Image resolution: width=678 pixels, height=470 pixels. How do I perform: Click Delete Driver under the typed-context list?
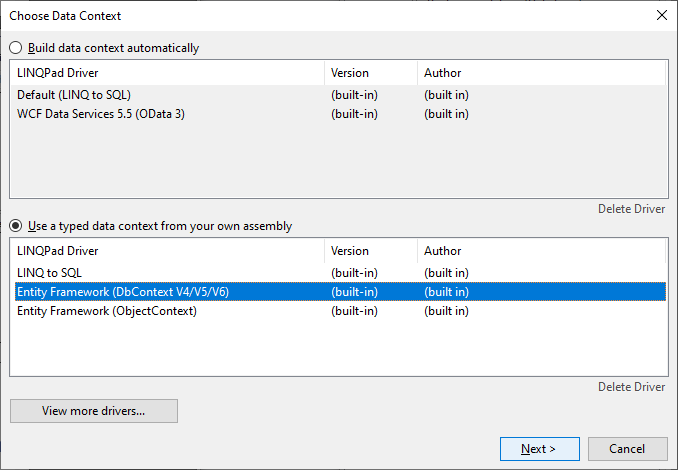point(631,387)
